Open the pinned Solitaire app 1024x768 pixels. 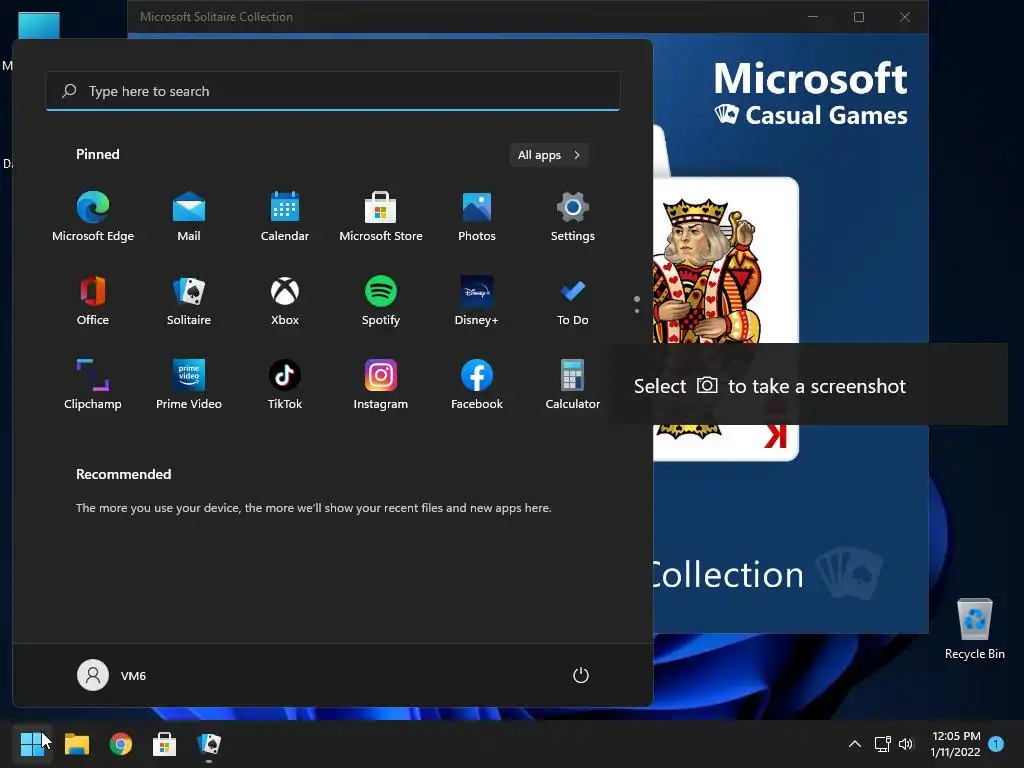pyautogui.click(x=189, y=300)
